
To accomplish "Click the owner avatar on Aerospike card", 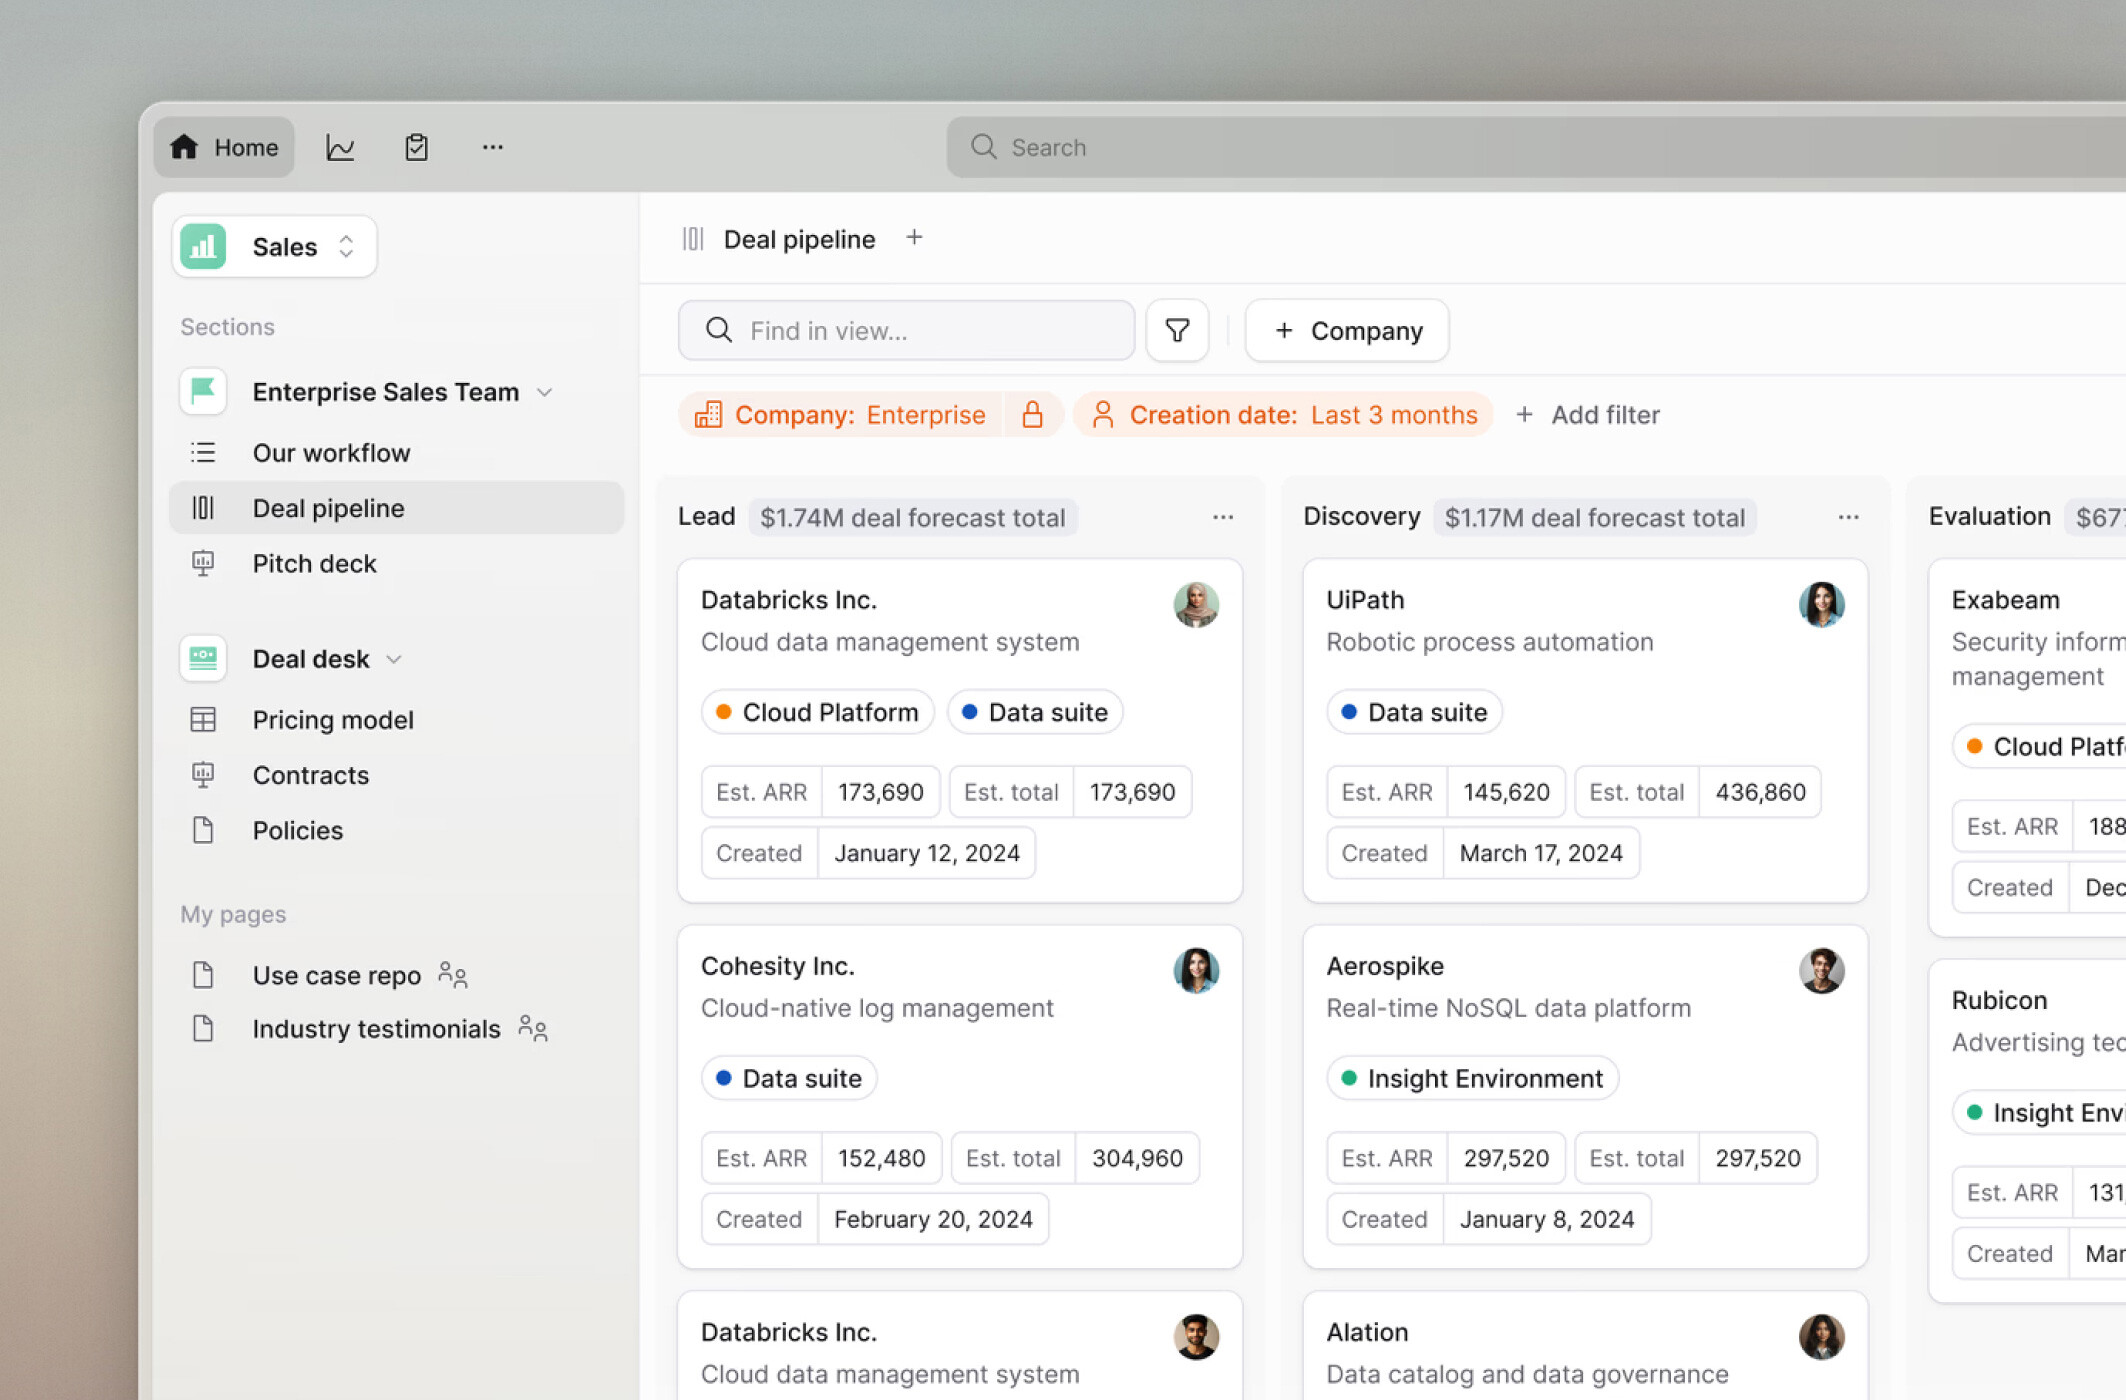I will tap(1821, 970).
